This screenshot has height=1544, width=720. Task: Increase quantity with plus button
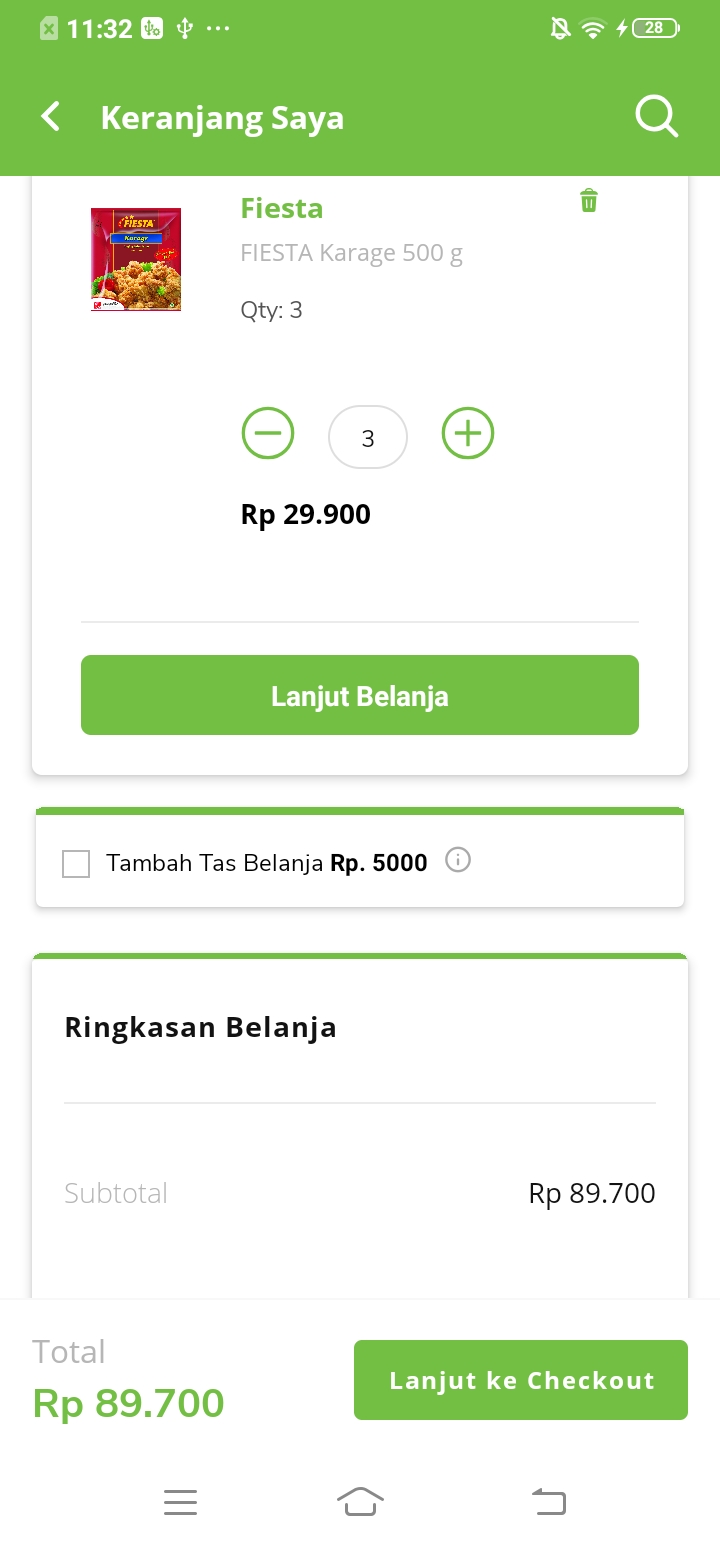pos(468,434)
